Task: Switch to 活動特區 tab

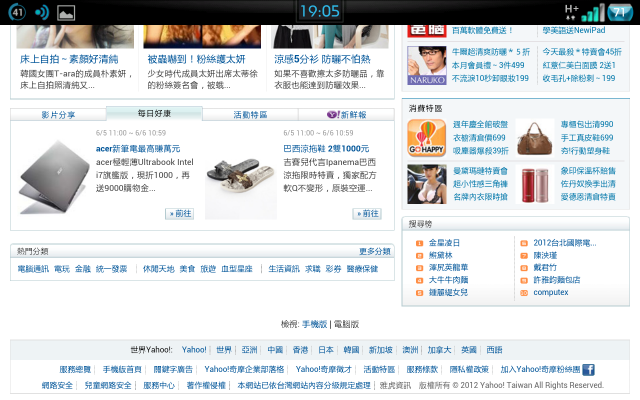Action: click(250, 115)
